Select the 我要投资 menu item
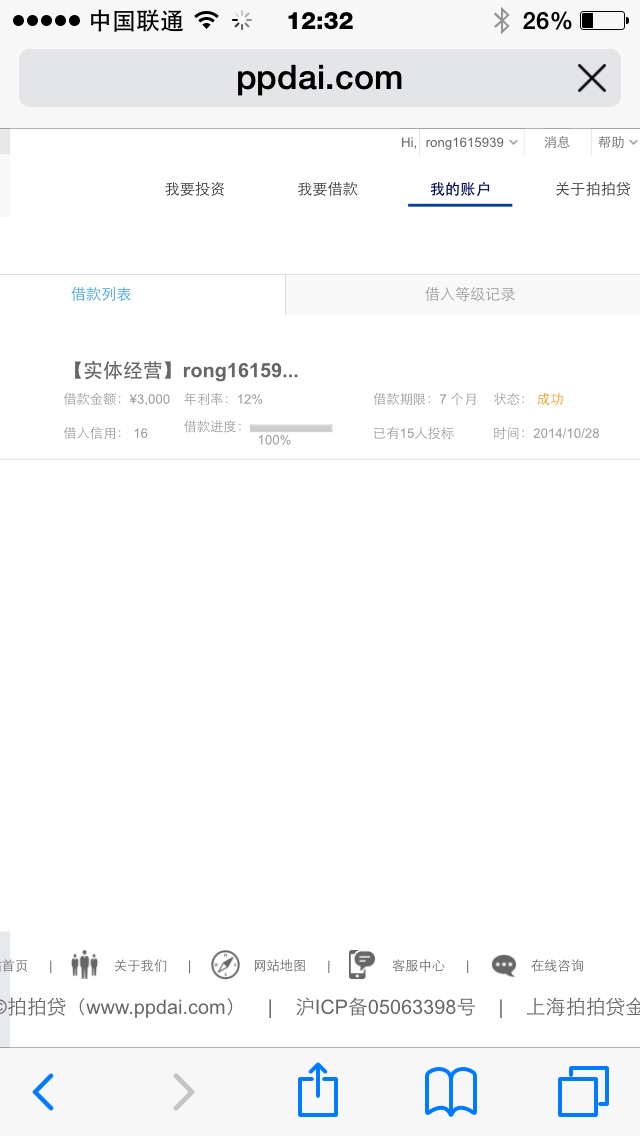Image resolution: width=640 pixels, height=1136 pixels. [195, 189]
